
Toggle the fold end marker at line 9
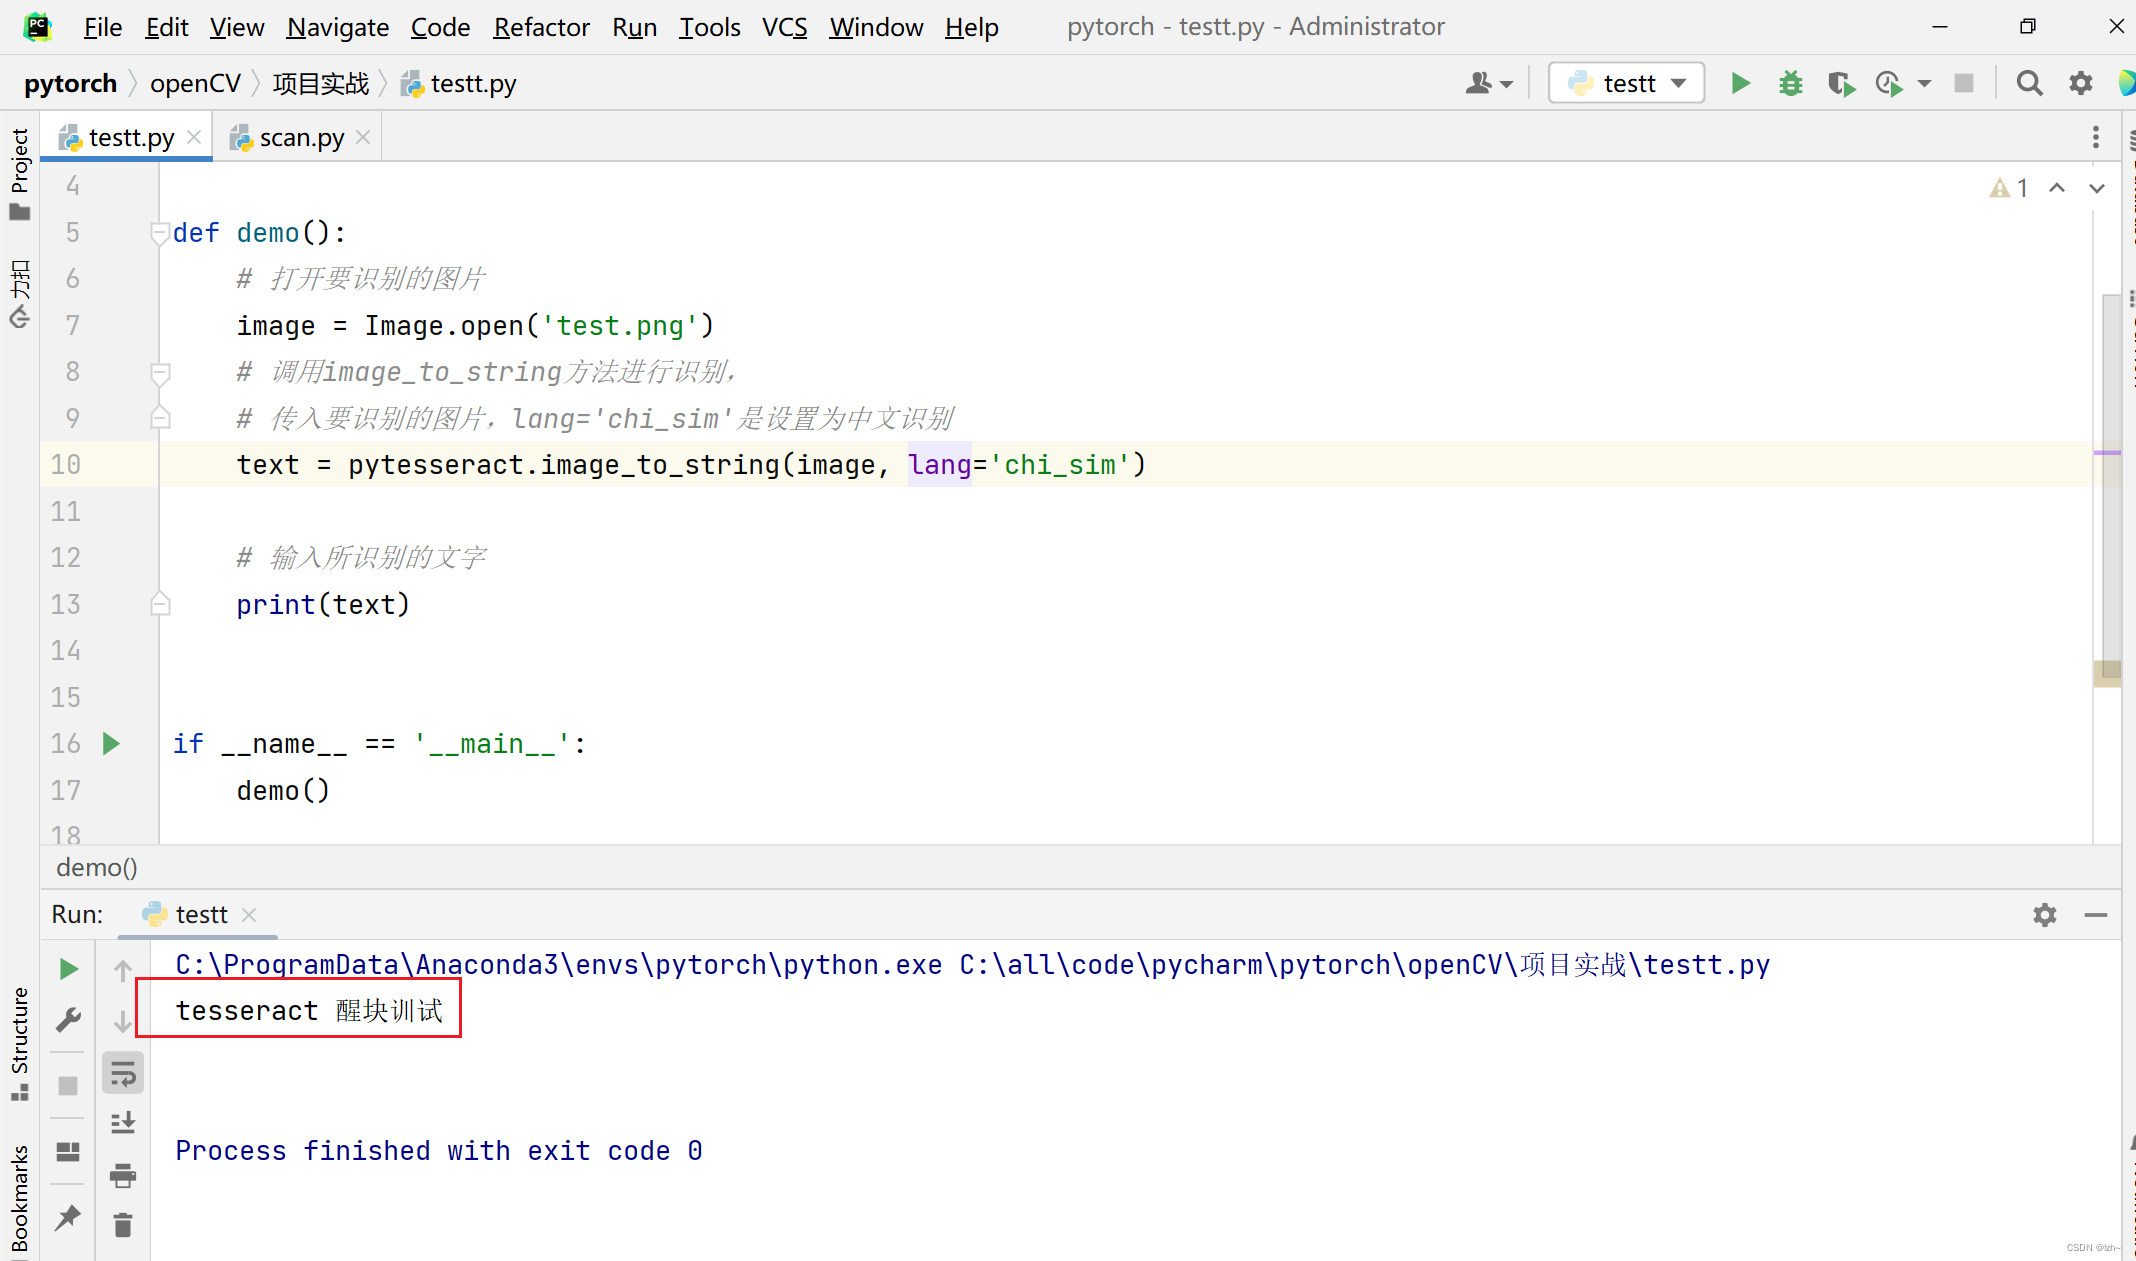click(160, 418)
